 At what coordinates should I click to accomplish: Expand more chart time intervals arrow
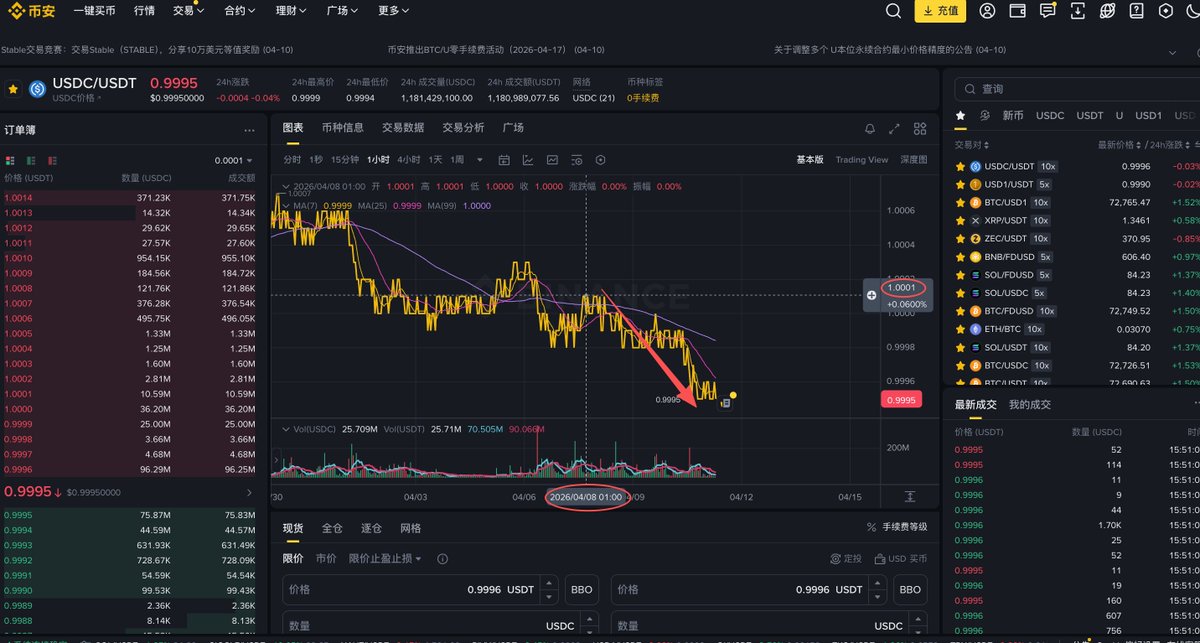(x=480, y=160)
